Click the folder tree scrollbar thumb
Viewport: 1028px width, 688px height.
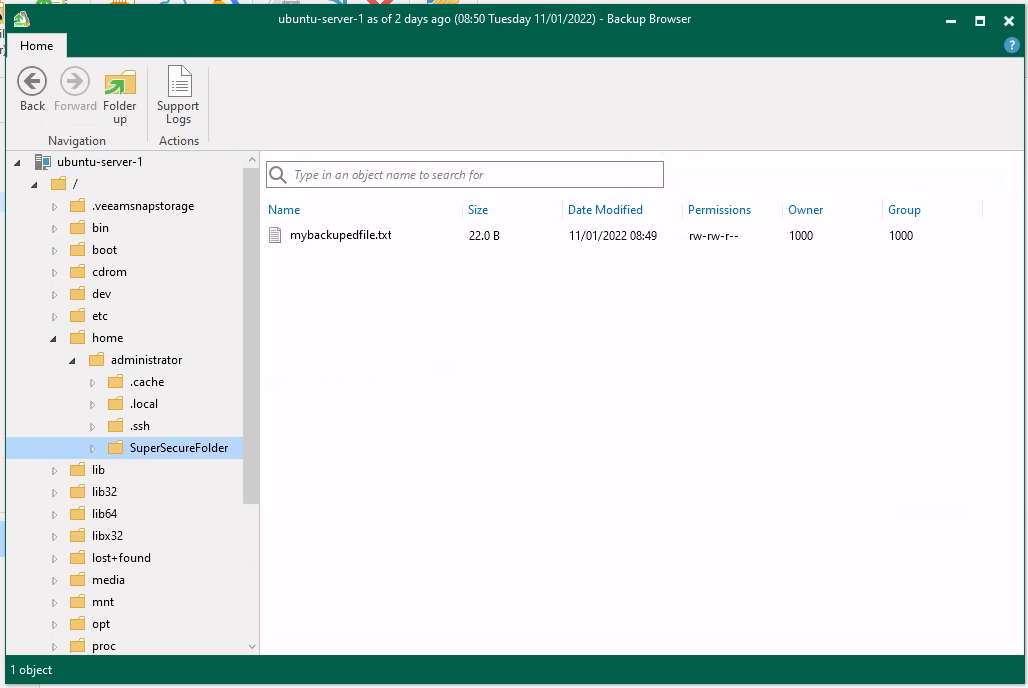pyautogui.click(x=251, y=336)
